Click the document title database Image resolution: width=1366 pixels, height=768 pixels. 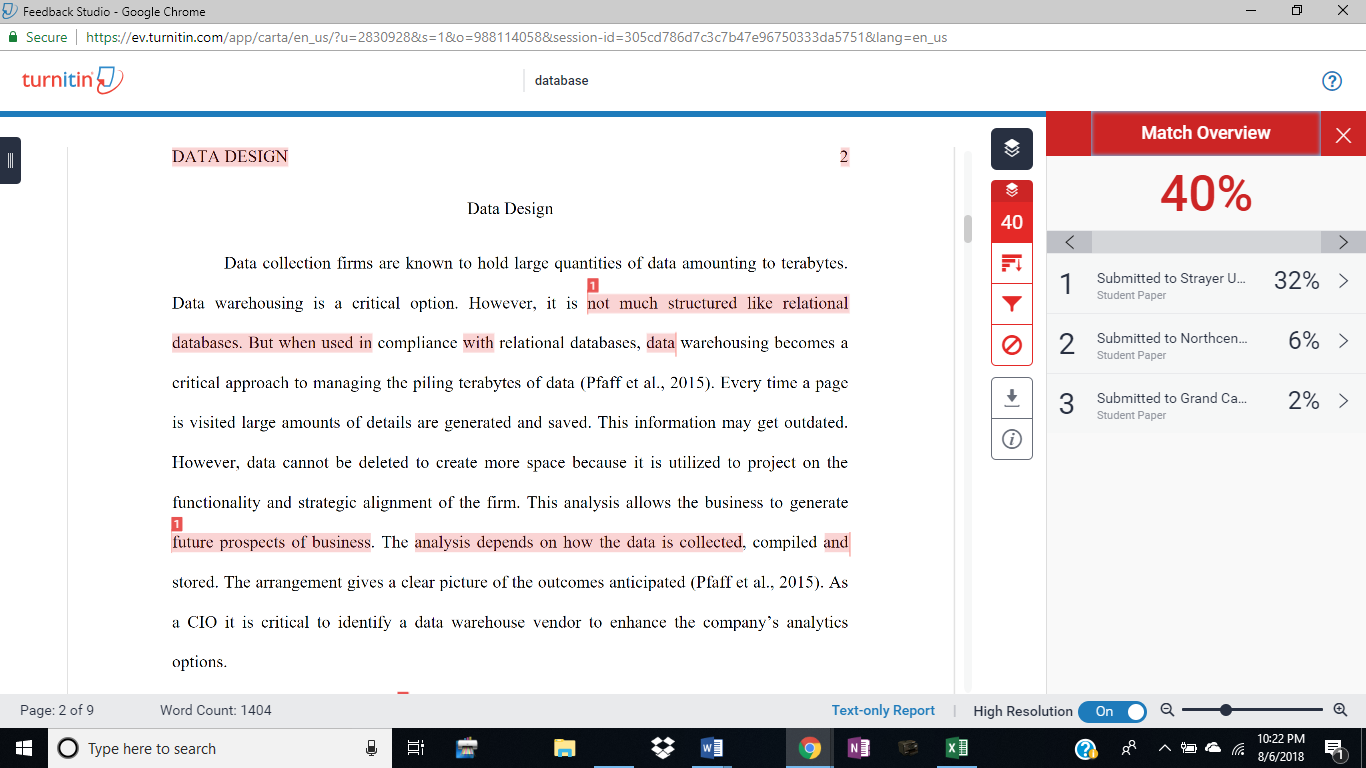coord(562,80)
